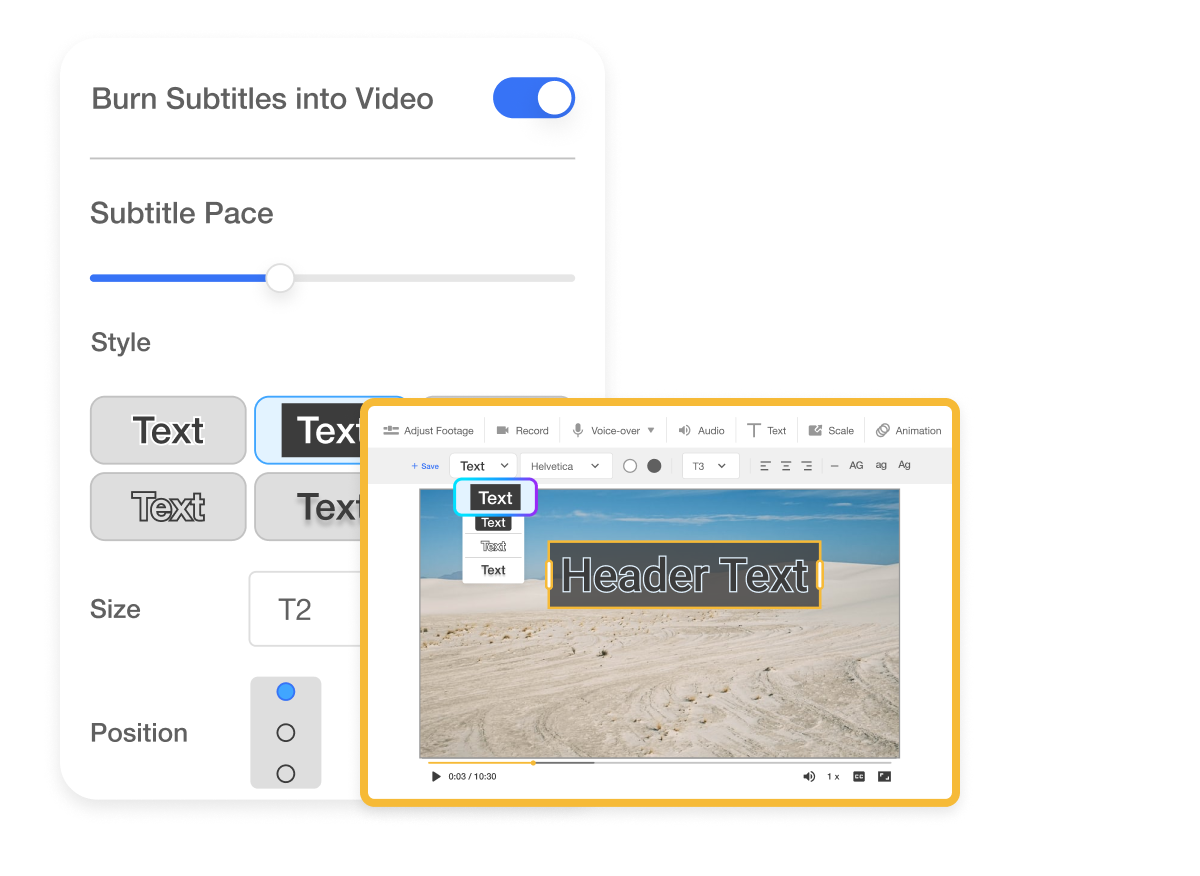Screen dimensions: 1200x876
Task: Open the font dropdown showing Helvetica
Action: point(566,465)
